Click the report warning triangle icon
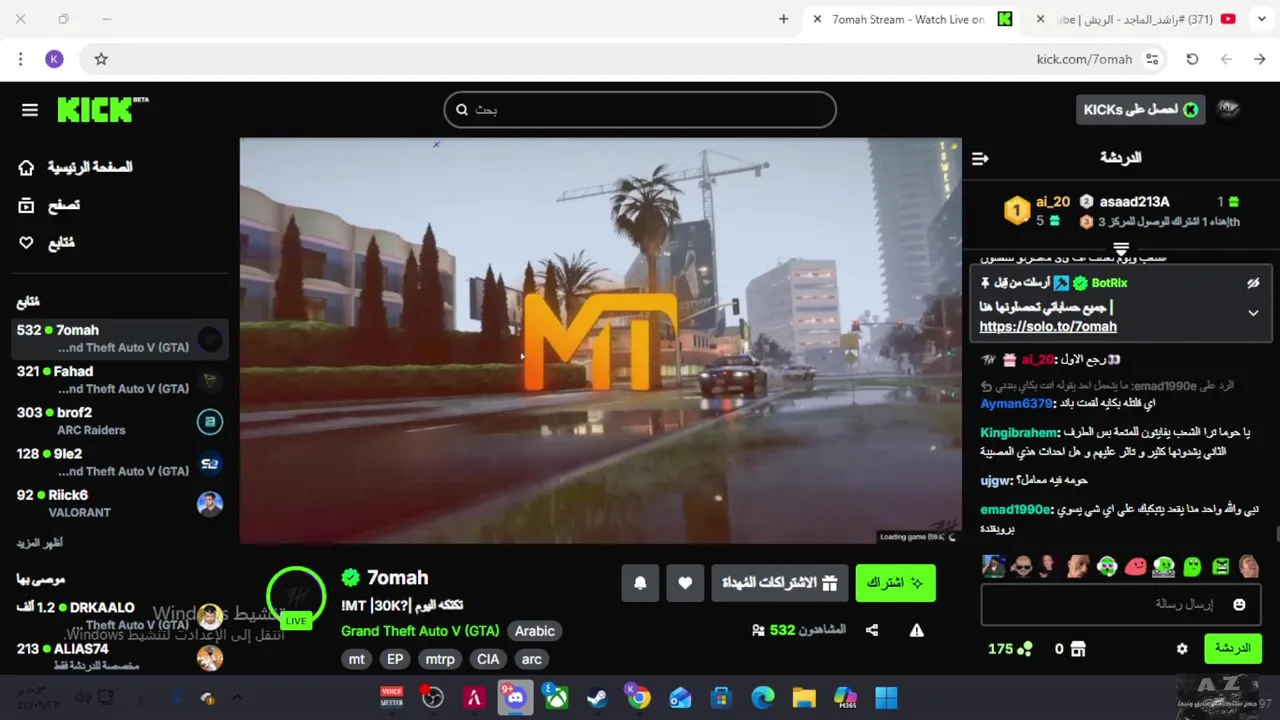This screenshot has width=1280, height=720. (x=916, y=630)
